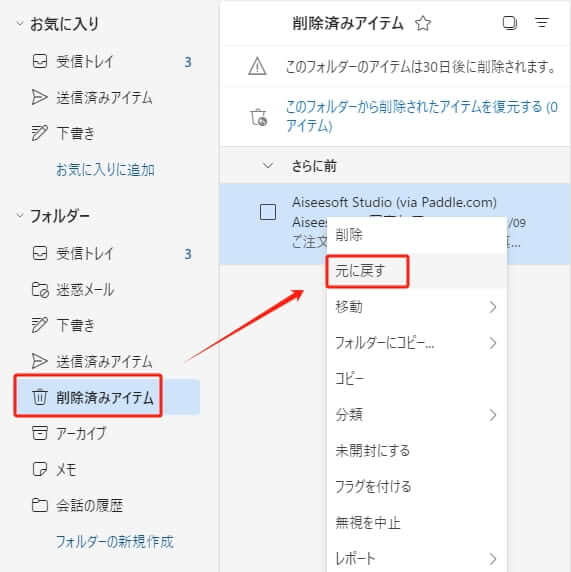Open レポート submenu
Image resolution: width=571 pixels, height=572 pixels.
[416, 559]
